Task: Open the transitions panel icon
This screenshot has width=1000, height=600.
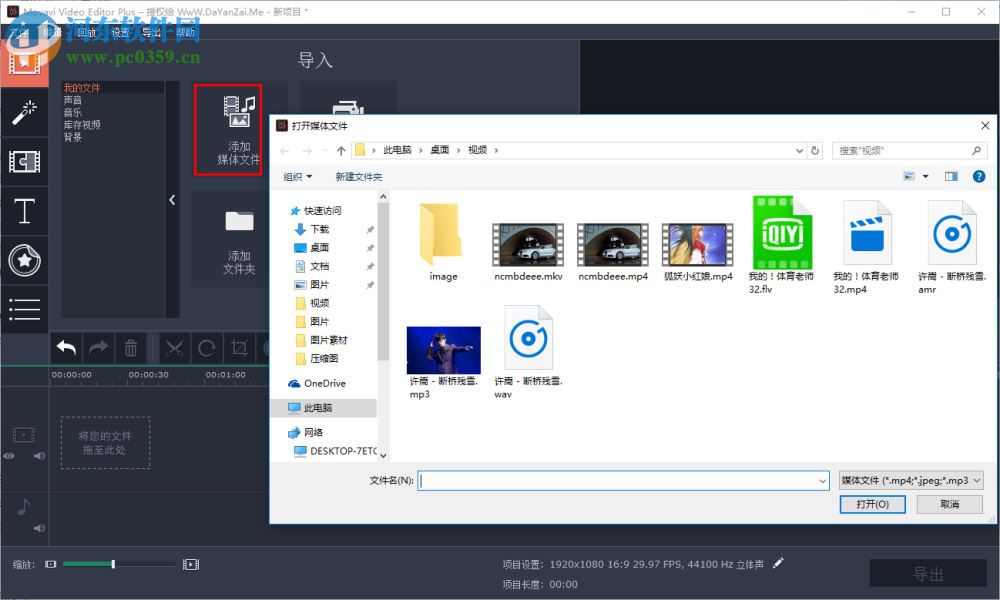Action: pyautogui.click(x=25, y=162)
